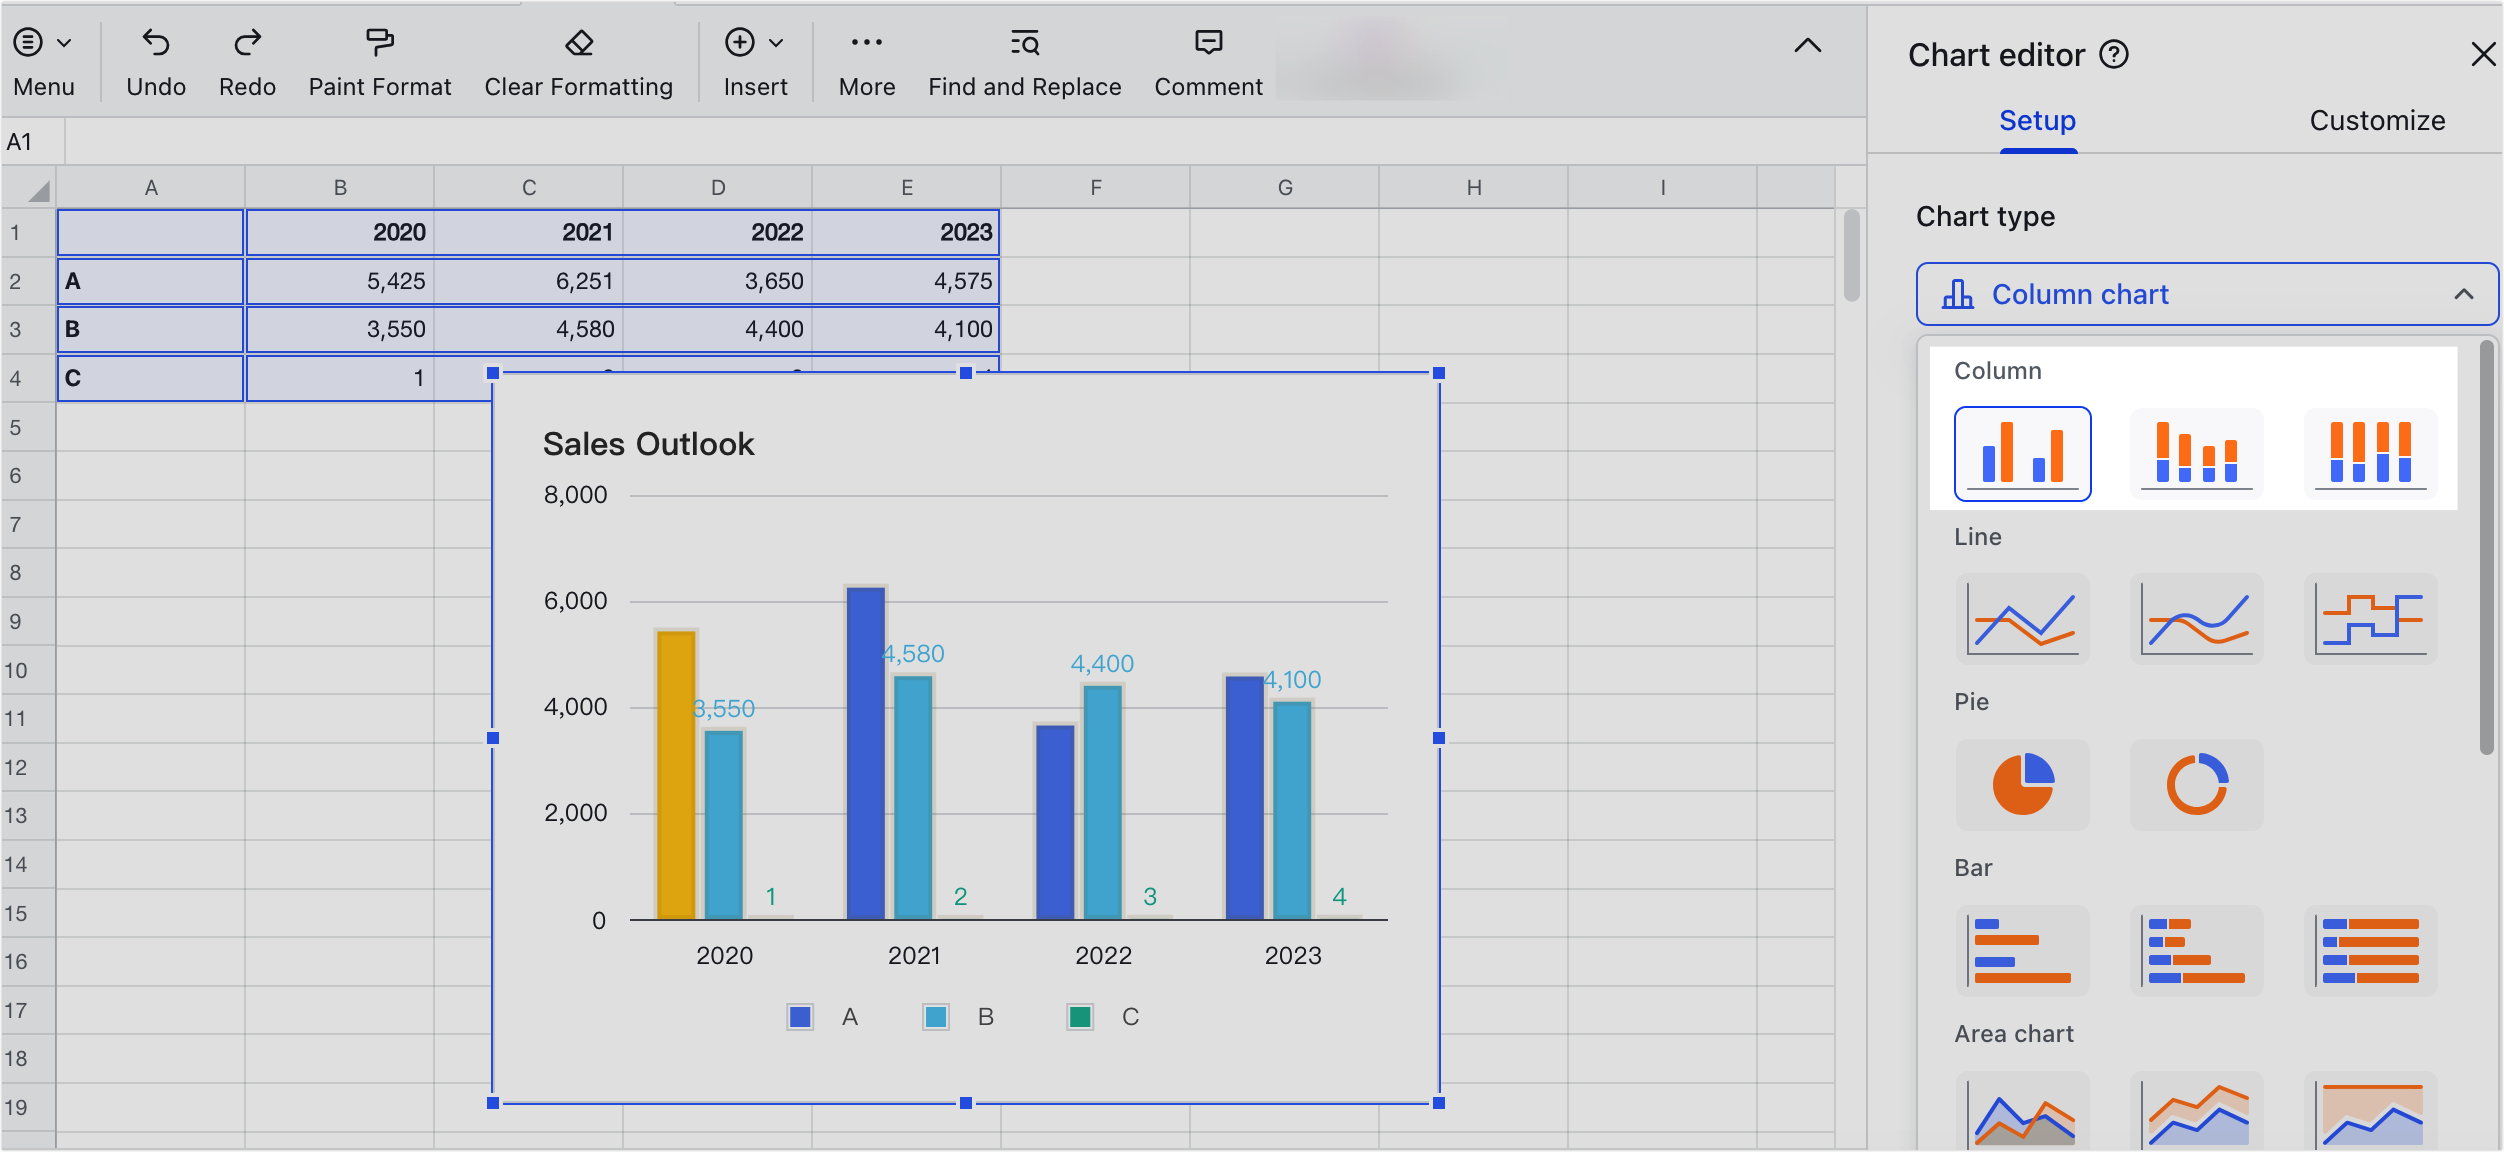2504x1152 pixels.
Task: Choose the doughnut chart type
Action: tap(2196, 785)
